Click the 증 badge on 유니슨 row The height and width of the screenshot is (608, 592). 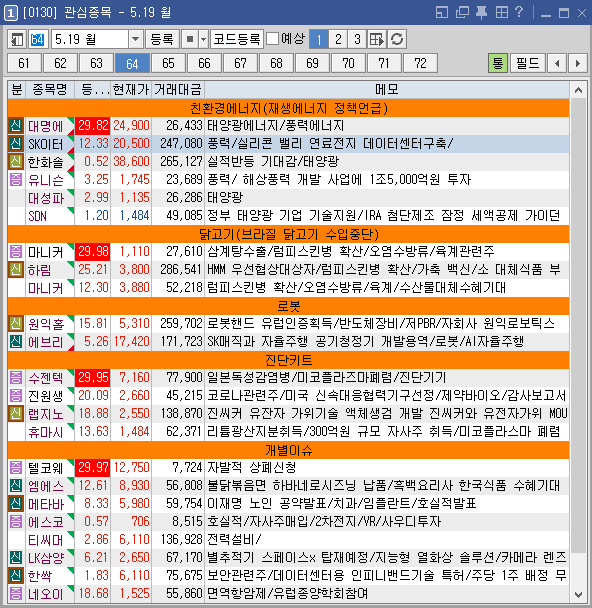(x=16, y=180)
